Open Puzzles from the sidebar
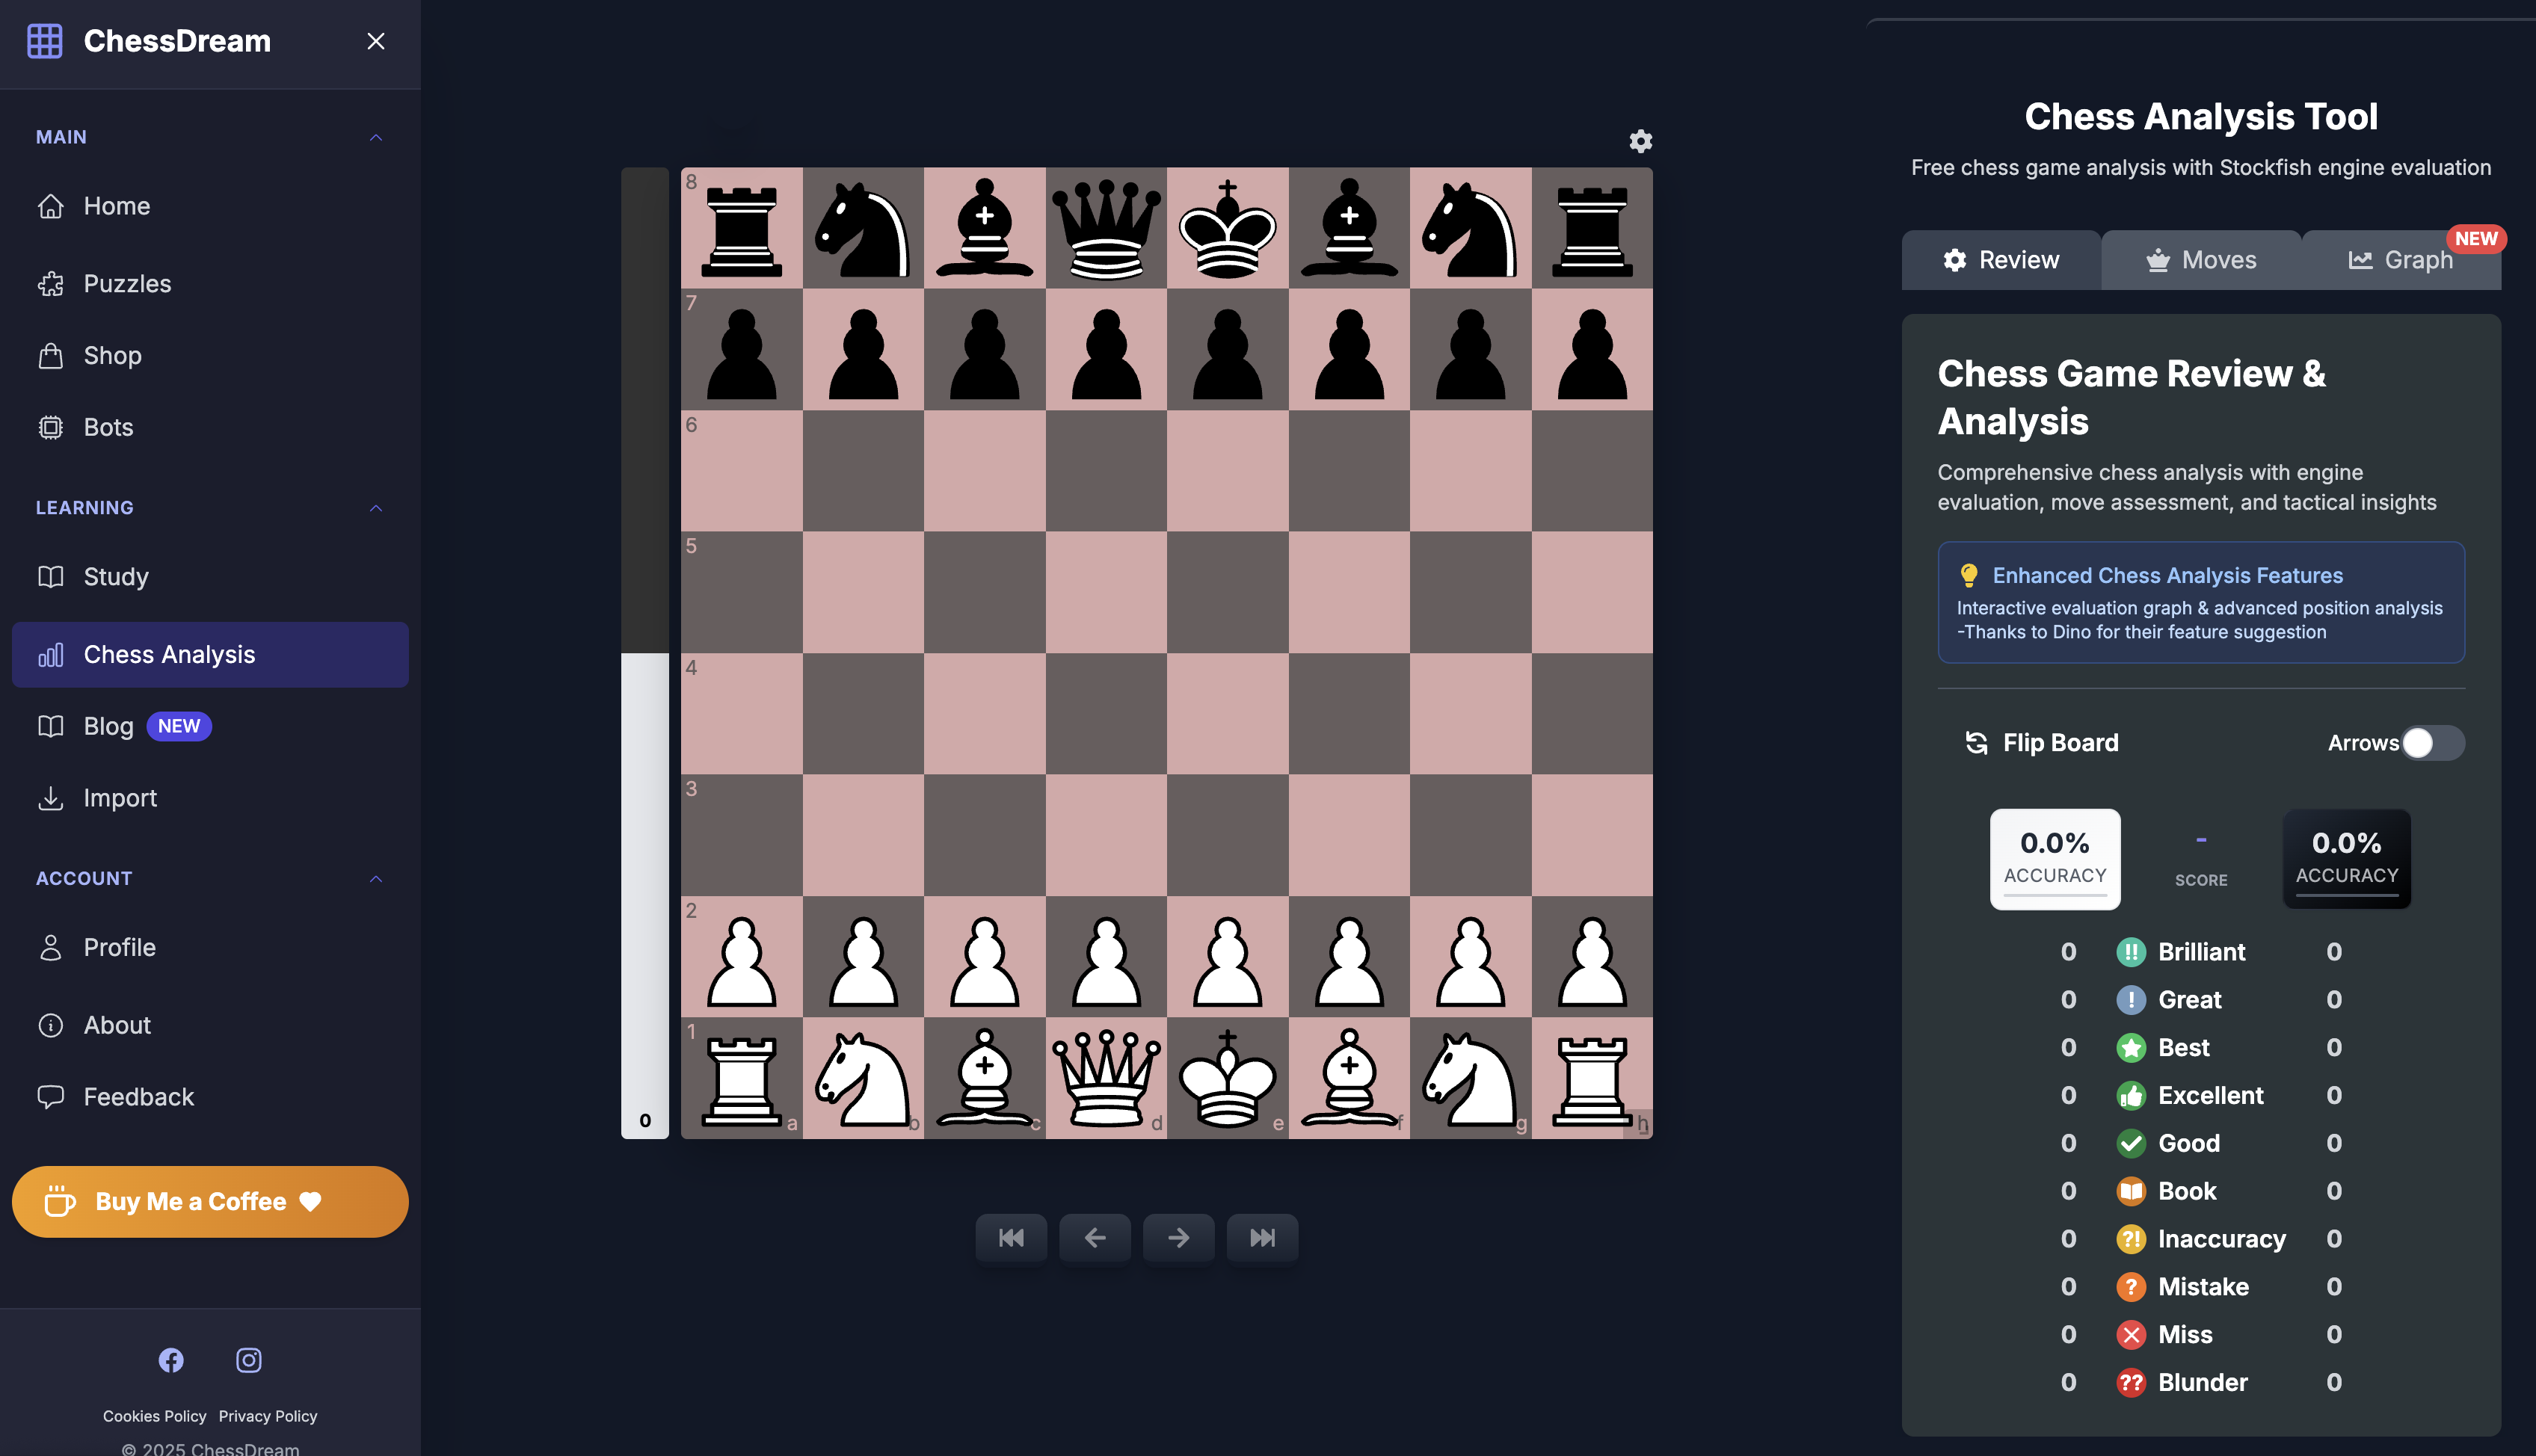The height and width of the screenshot is (1456, 2536). pos(127,284)
